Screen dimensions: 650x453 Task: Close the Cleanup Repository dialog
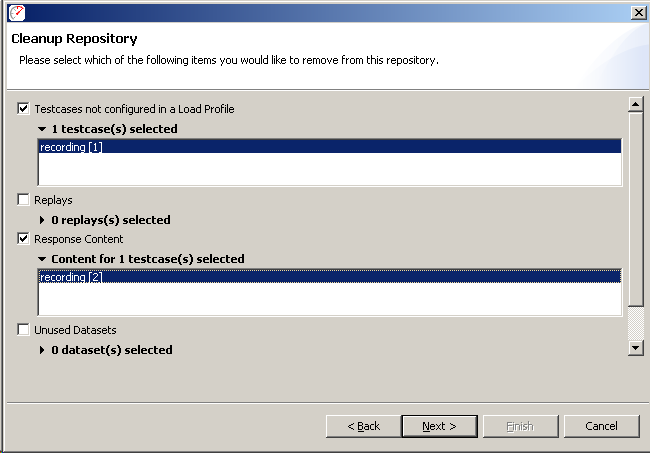[x=638, y=13]
